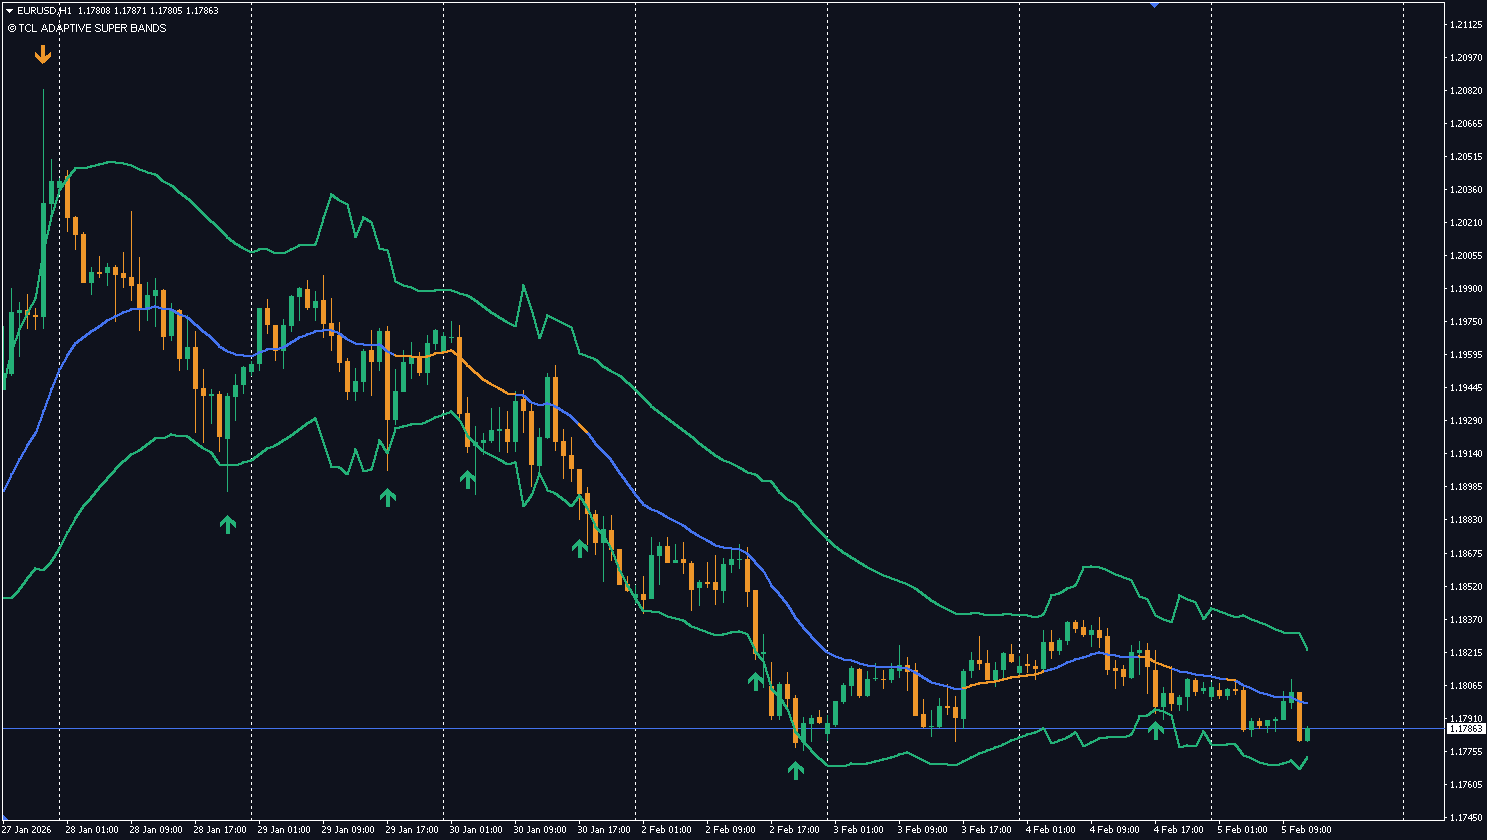Click the 1.17605 price scale label
The height and width of the screenshot is (840, 1487).
(1466, 784)
